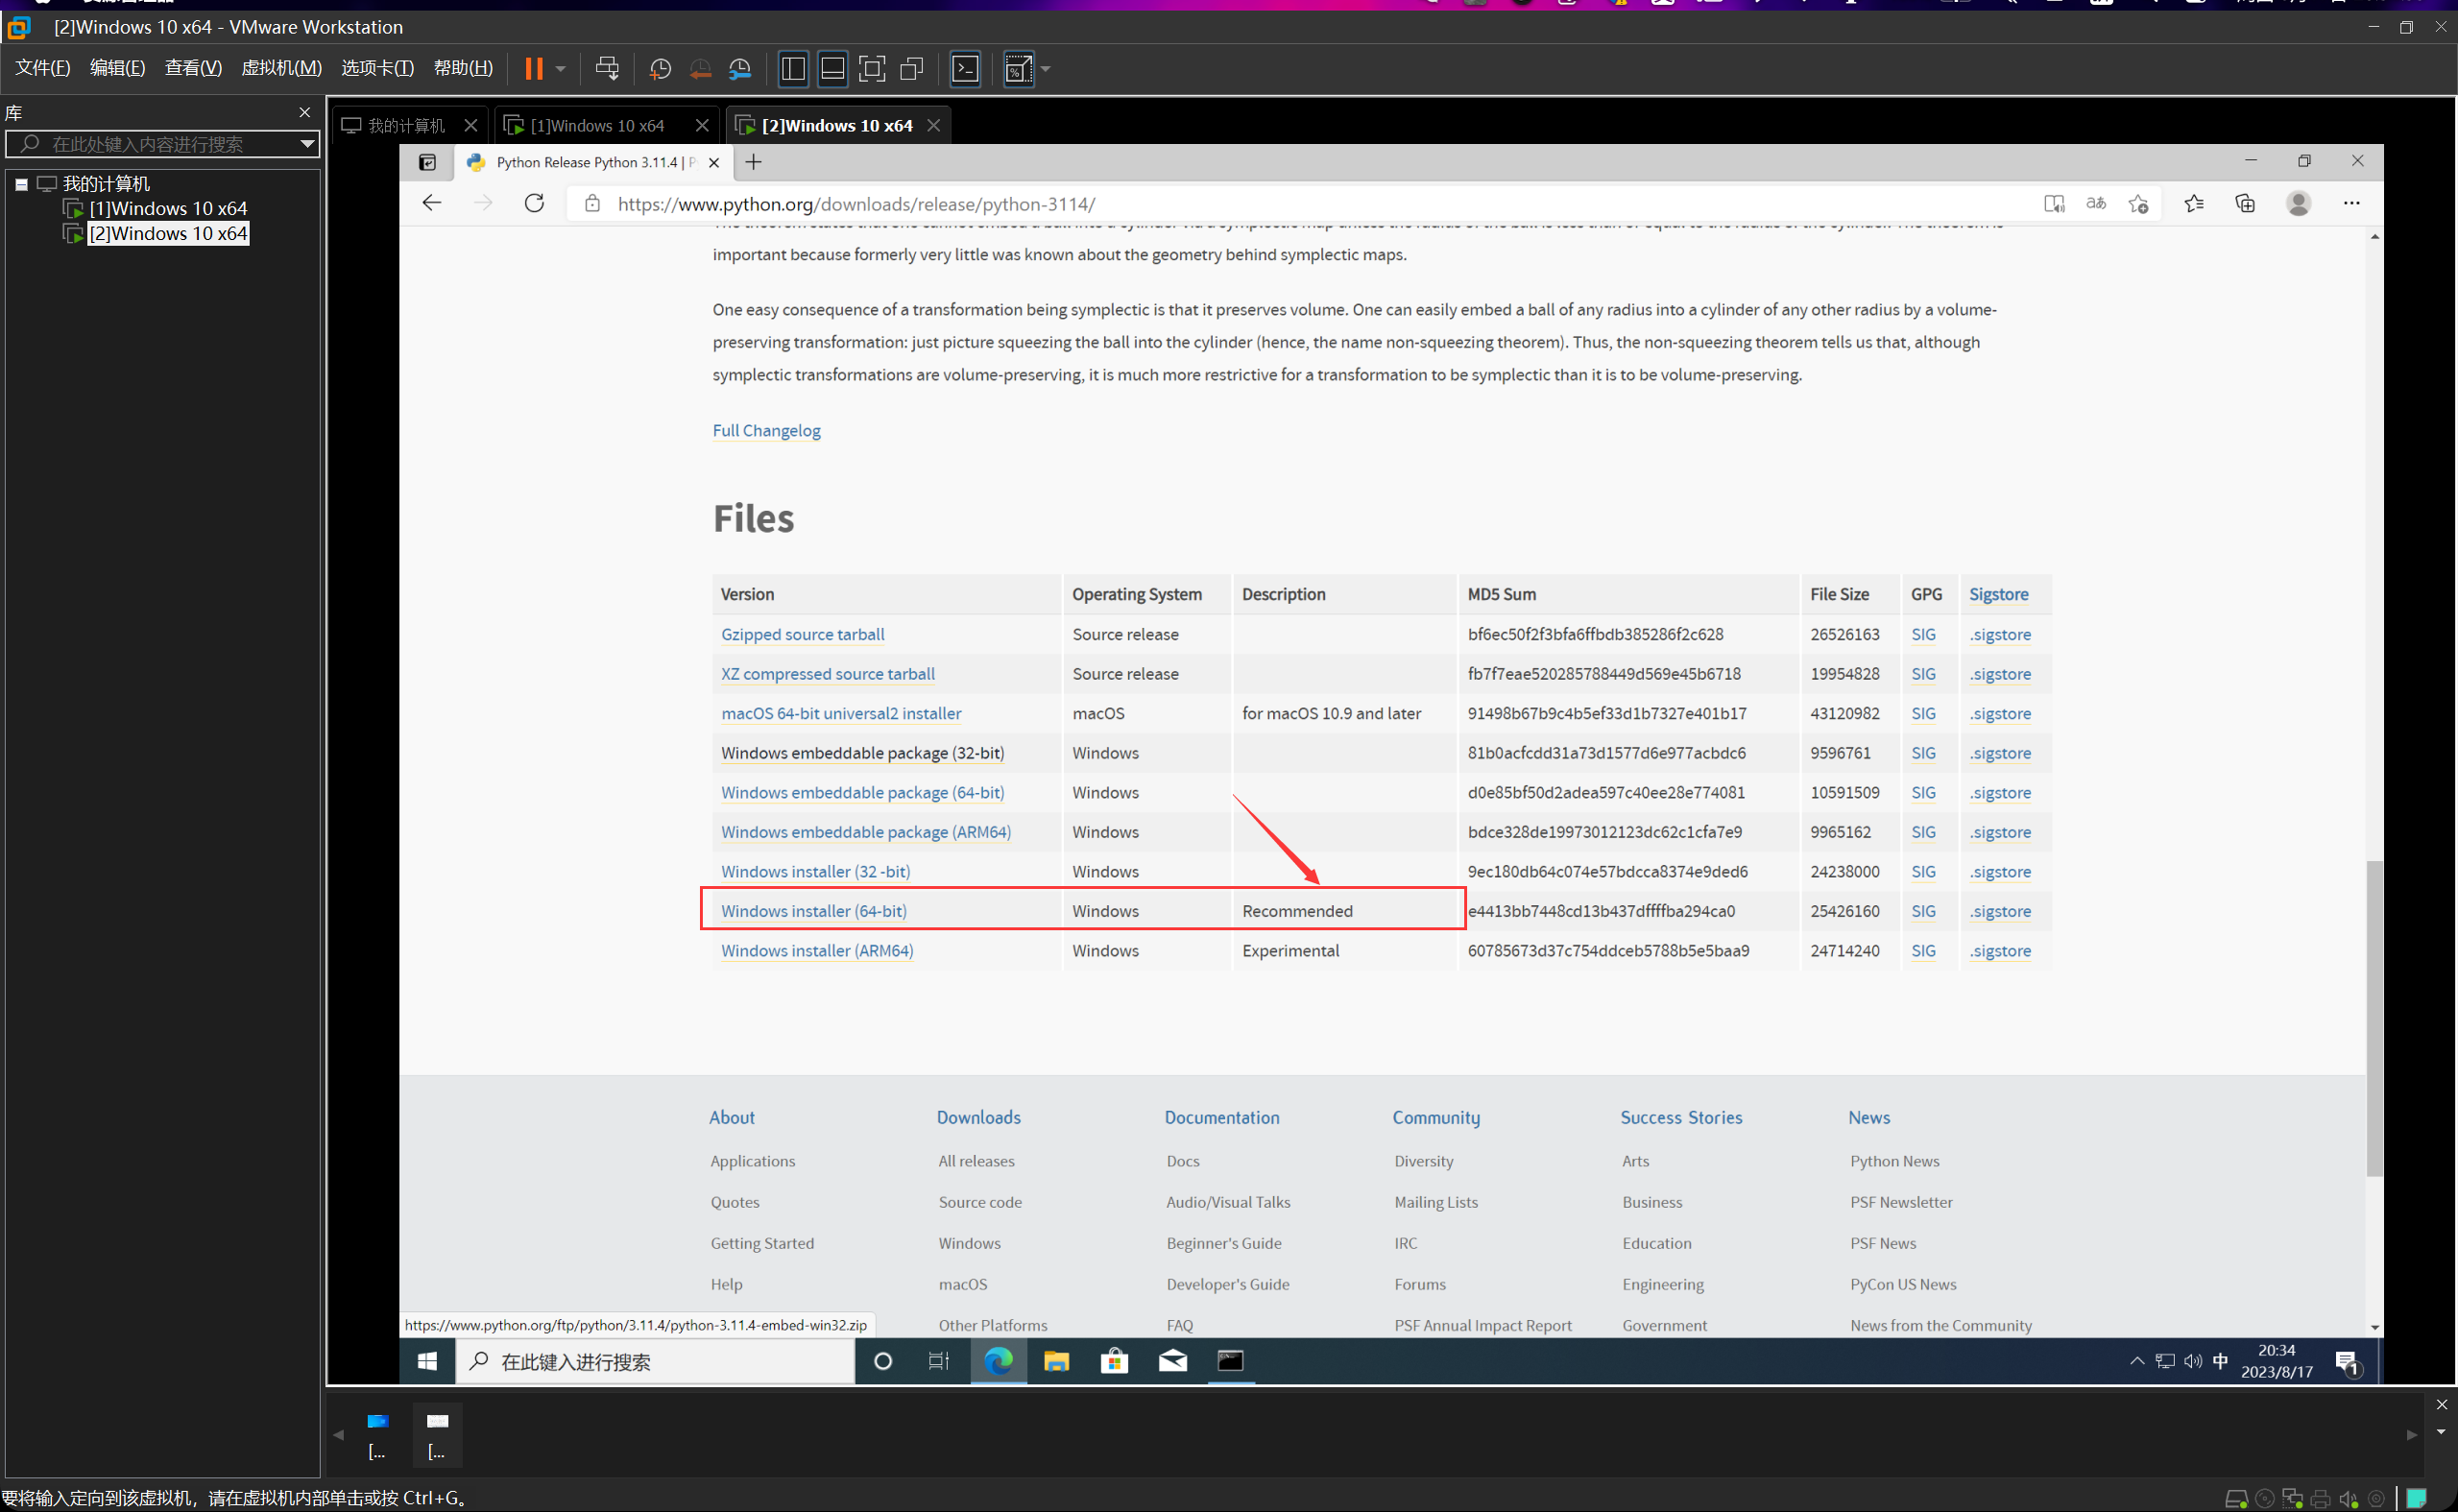This screenshot has height=1512, width=2458.
Task: Click the Edge profile avatar icon
Action: coord(2299,203)
